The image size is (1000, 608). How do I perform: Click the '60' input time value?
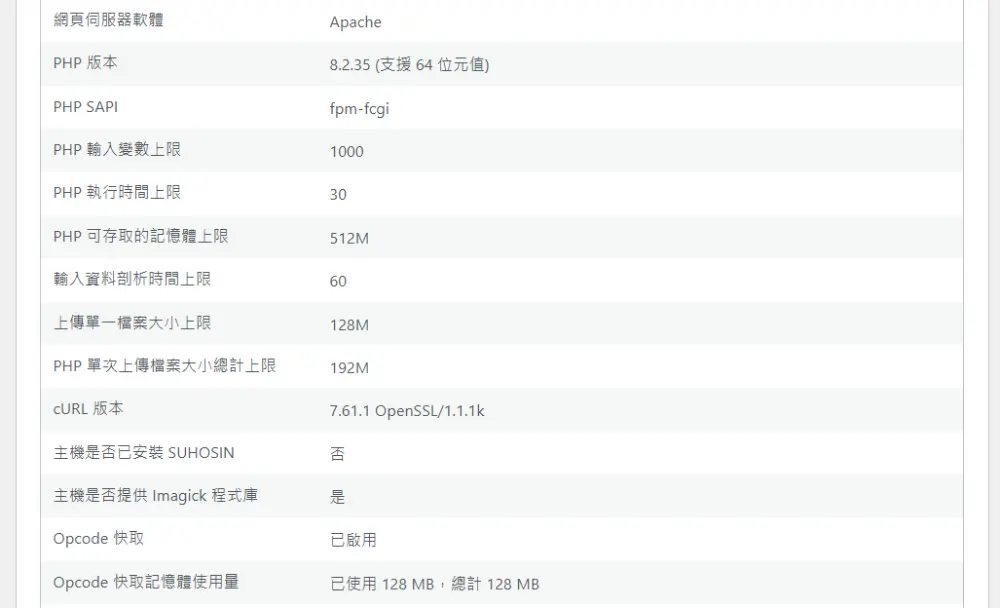(338, 281)
